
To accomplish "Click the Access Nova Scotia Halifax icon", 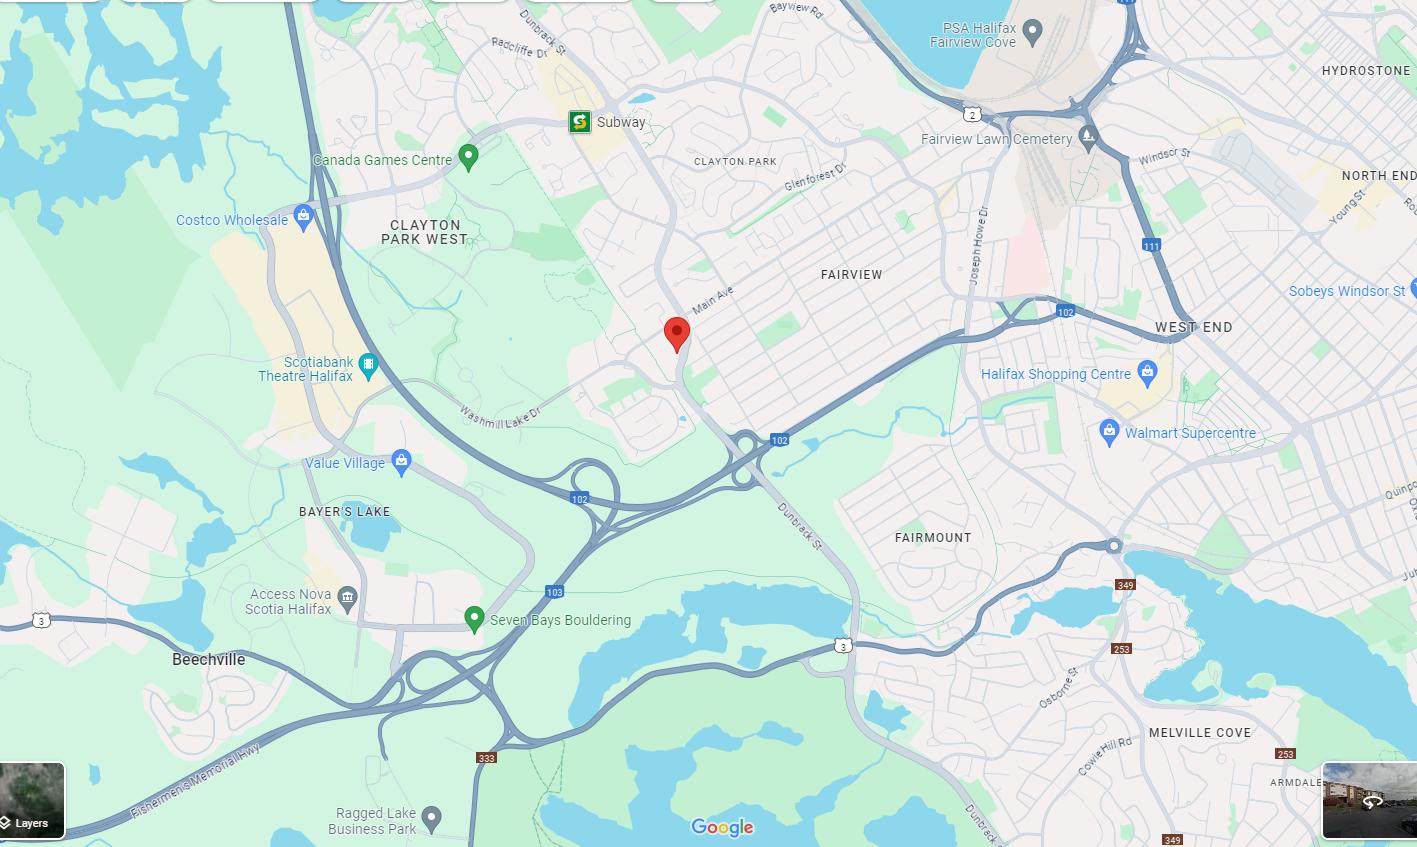I will point(347,598).
